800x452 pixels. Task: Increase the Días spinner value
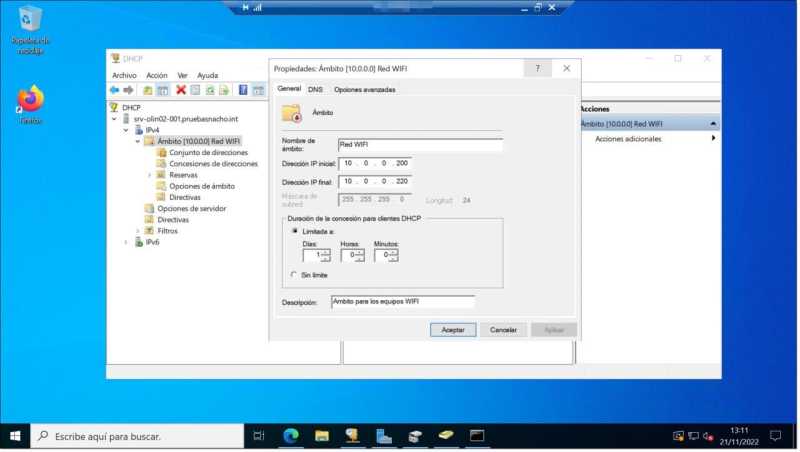tap(327, 252)
